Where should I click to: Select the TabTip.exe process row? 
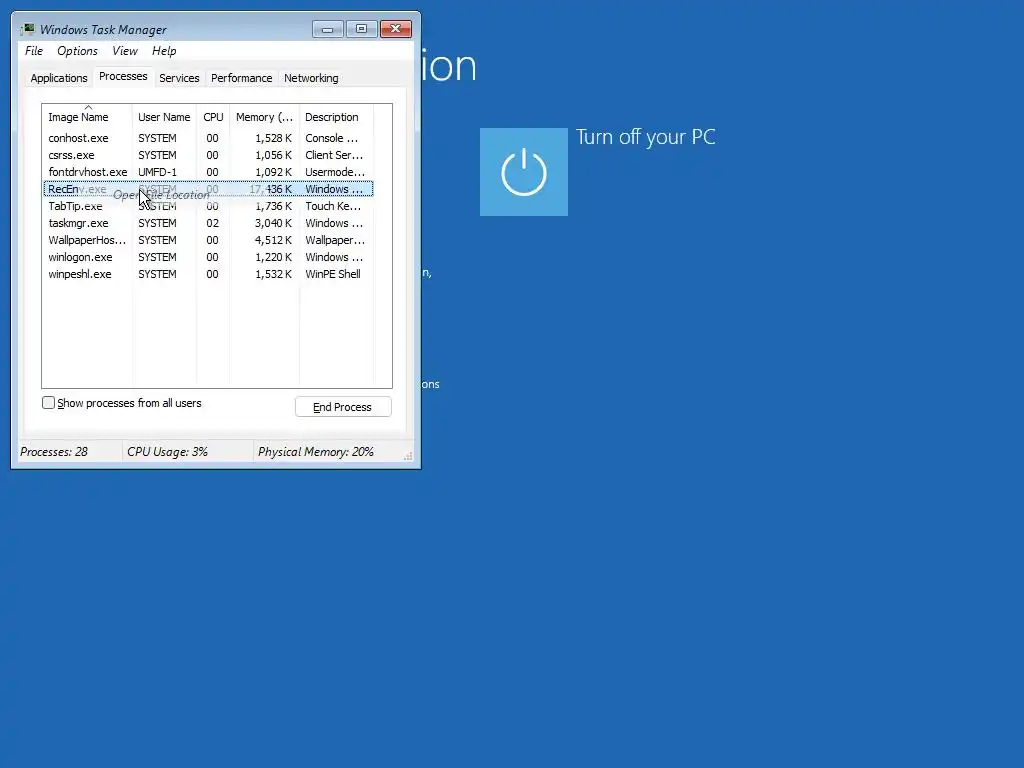tap(208, 206)
